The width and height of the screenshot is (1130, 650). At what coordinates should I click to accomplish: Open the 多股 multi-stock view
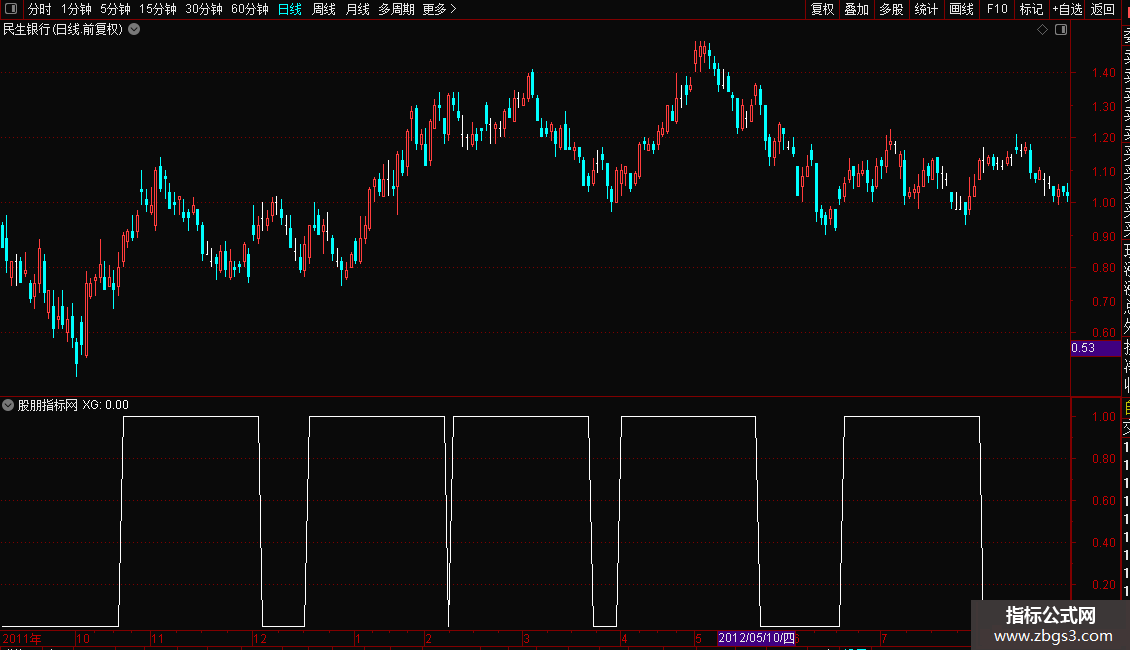coord(891,9)
